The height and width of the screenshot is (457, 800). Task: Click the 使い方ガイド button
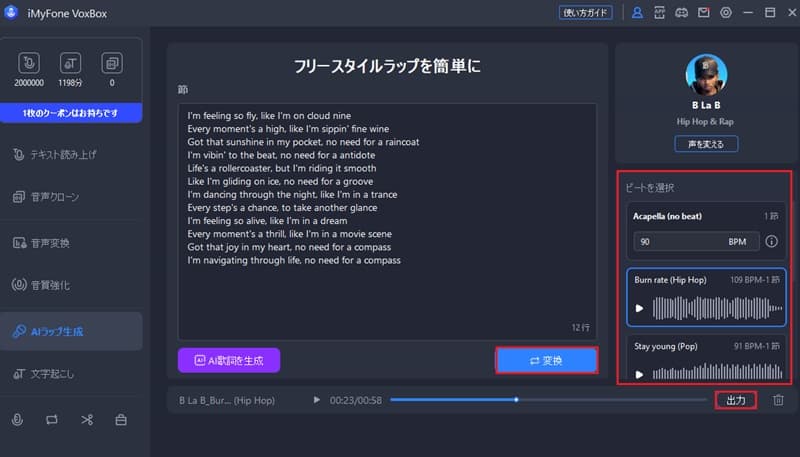click(586, 13)
